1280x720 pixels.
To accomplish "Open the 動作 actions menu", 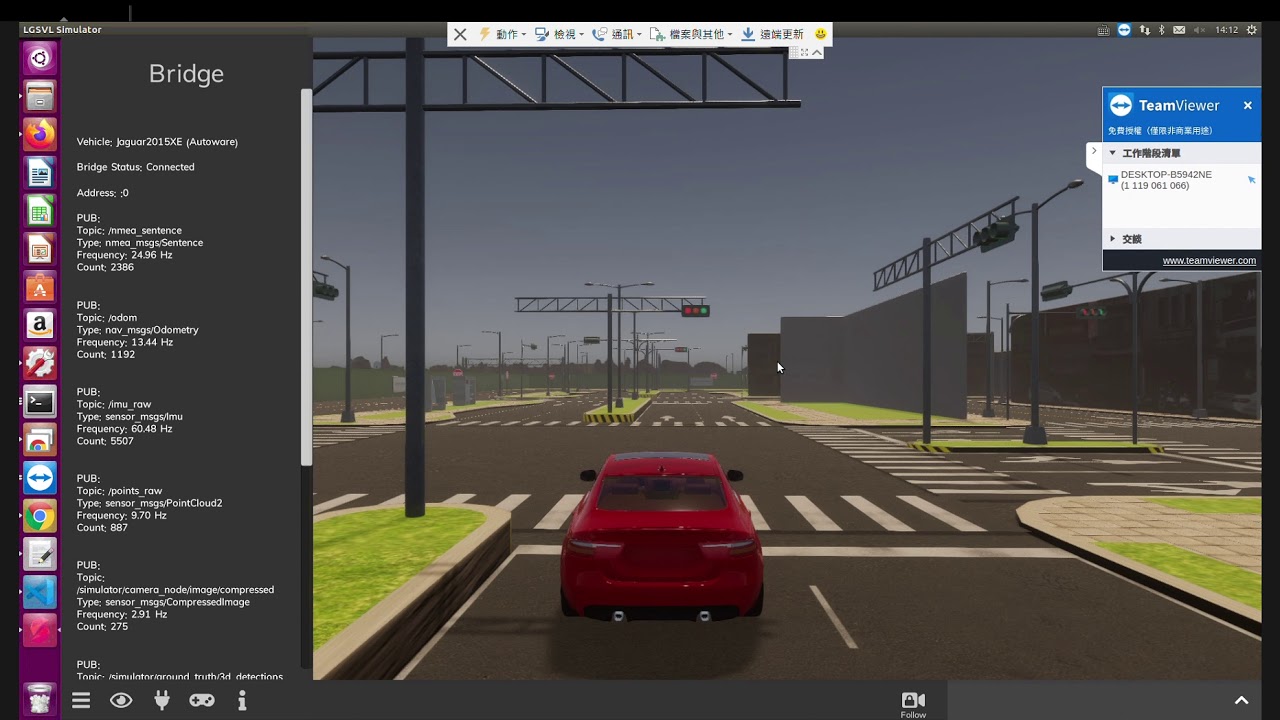I will click(x=502, y=34).
